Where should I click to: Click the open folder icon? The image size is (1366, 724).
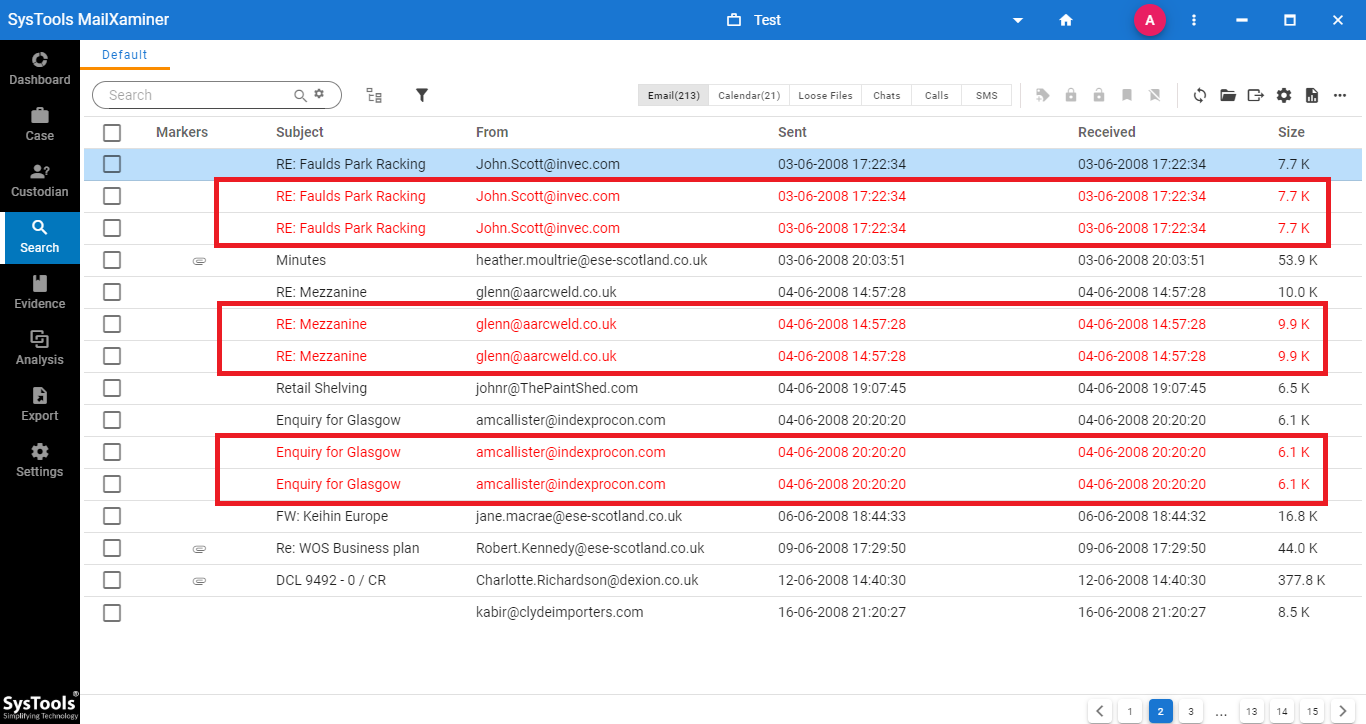pos(1228,95)
